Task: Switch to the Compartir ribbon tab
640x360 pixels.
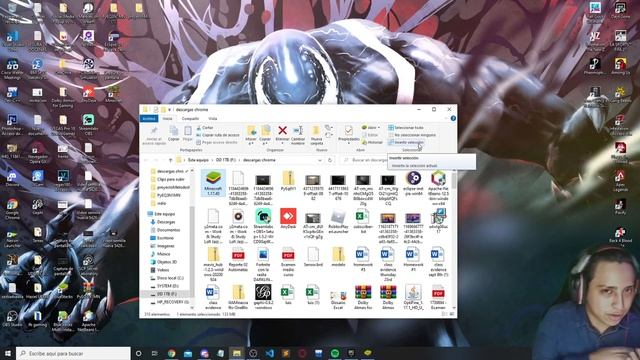Action: pos(190,118)
